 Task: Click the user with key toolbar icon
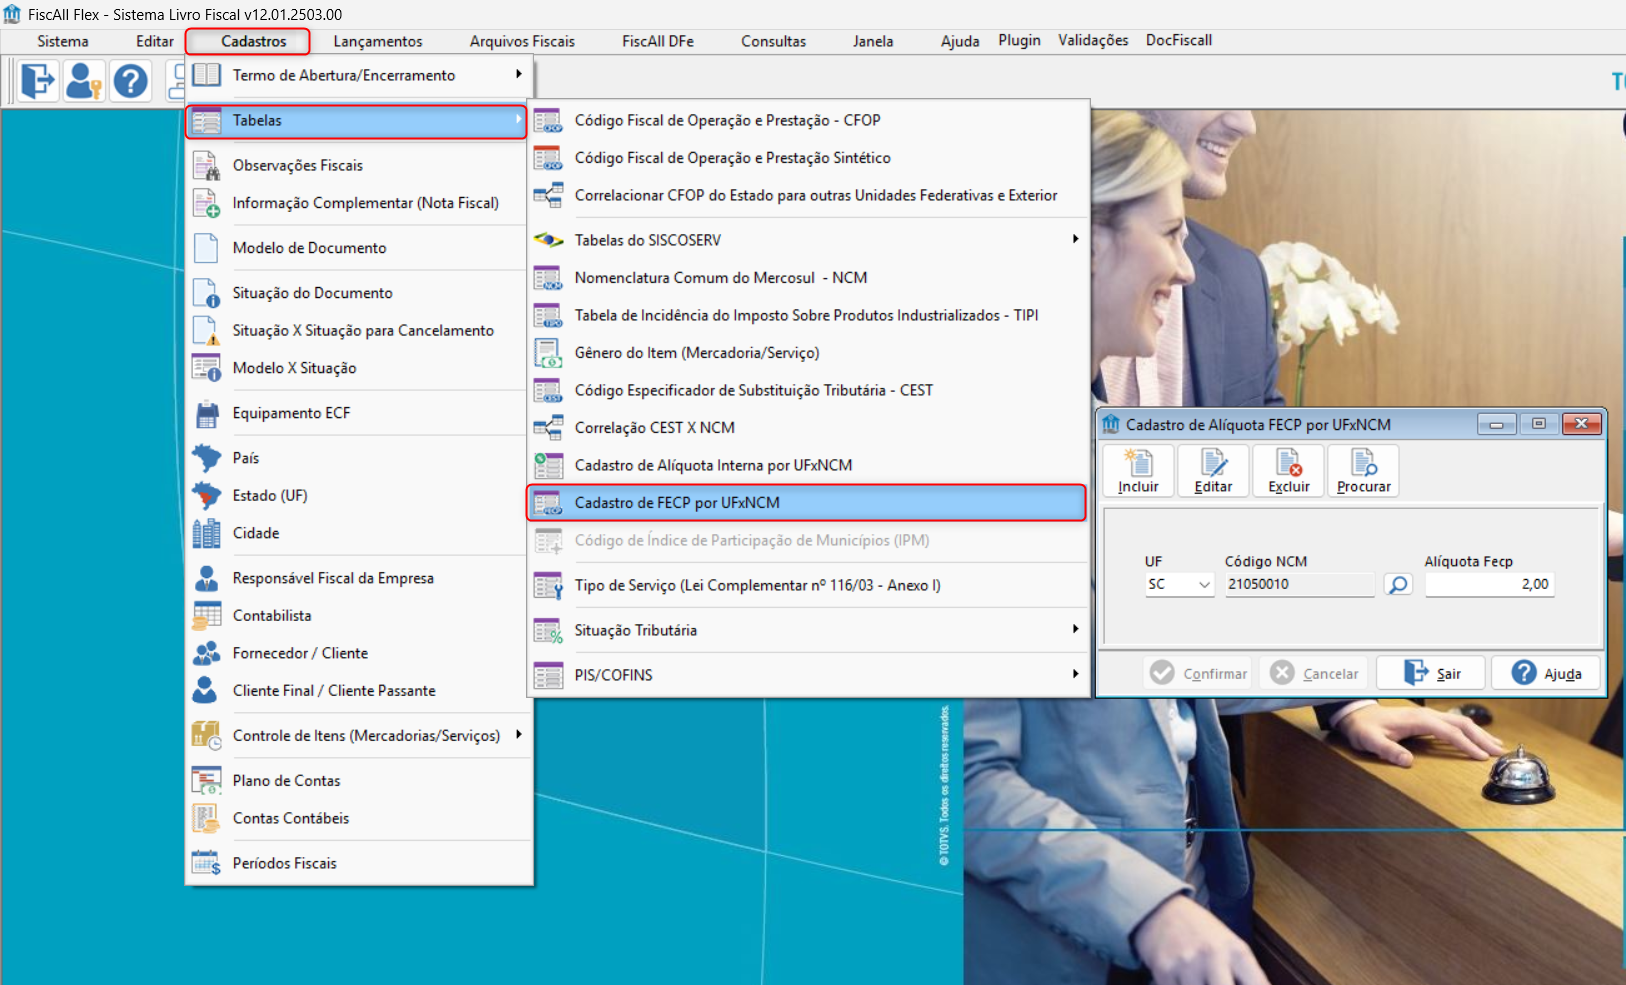(84, 81)
